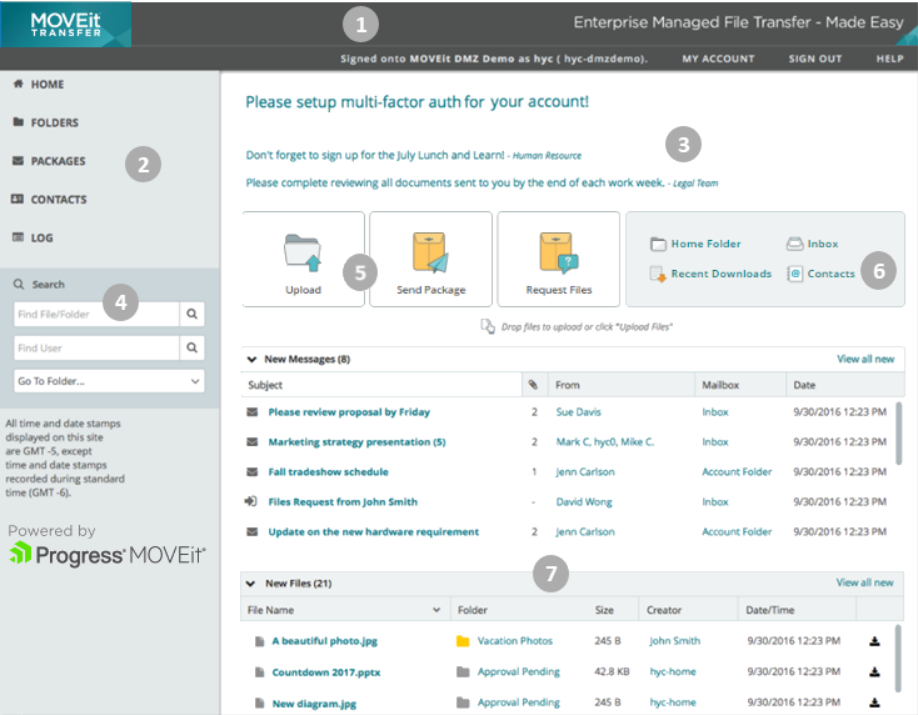Click the Find File/Folder input field

pyautogui.click(x=96, y=314)
